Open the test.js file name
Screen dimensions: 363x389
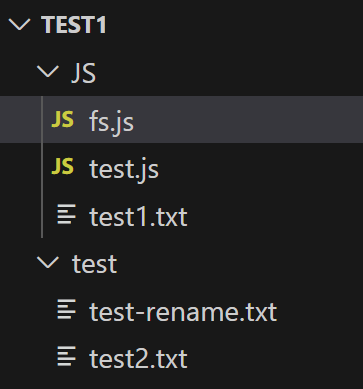pos(124,170)
